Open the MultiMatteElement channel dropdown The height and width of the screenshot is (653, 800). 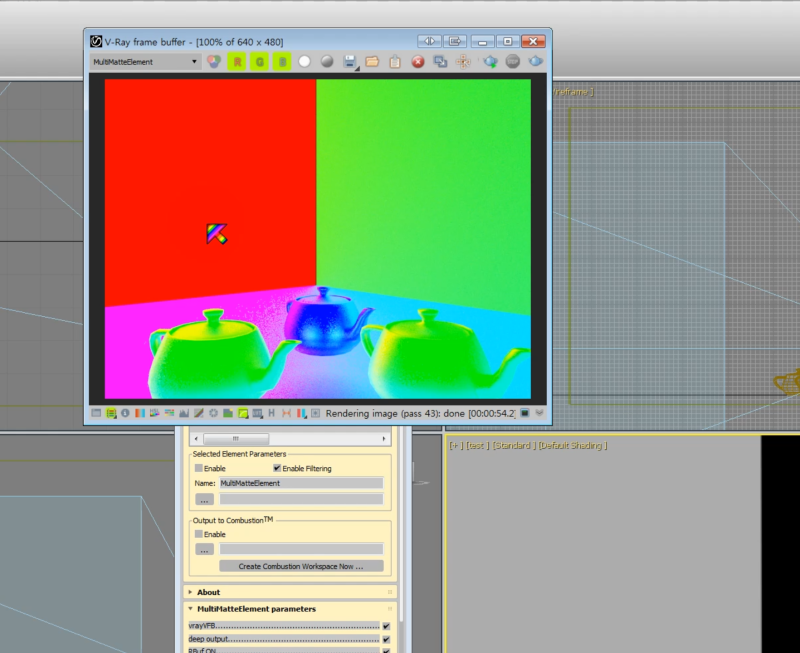(x=196, y=61)
